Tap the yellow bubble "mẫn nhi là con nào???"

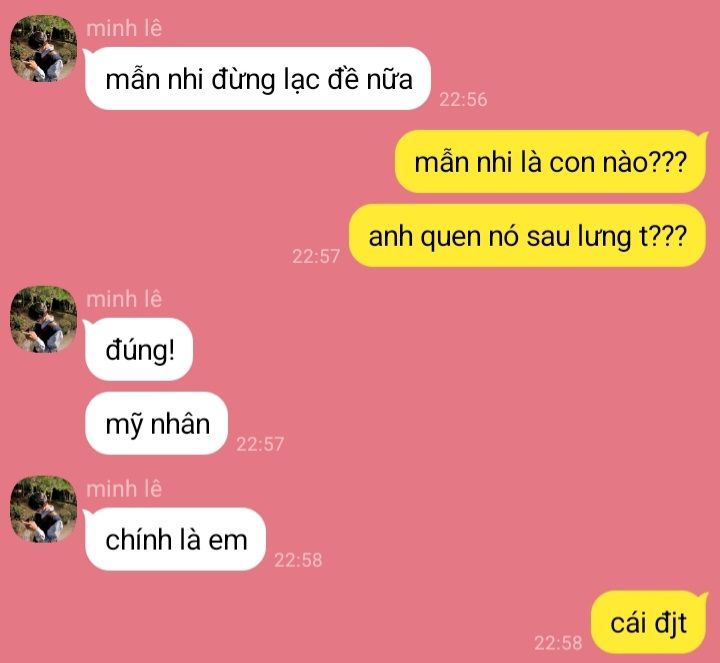coord(550,162)
